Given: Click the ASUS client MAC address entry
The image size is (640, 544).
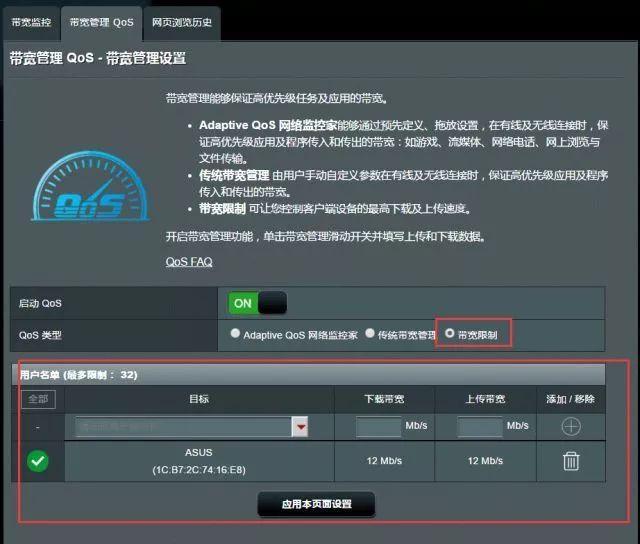Looking at the screenshot, I should pos(198,468).
